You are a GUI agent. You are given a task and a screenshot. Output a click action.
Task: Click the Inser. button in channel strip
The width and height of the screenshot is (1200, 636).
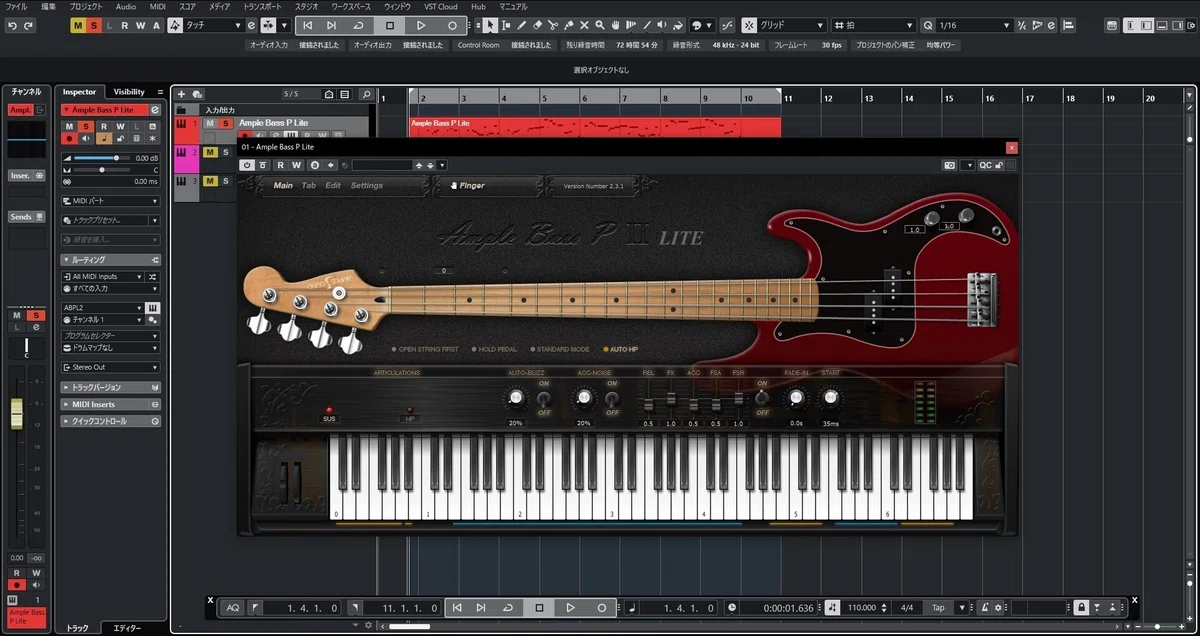(26, 175)
